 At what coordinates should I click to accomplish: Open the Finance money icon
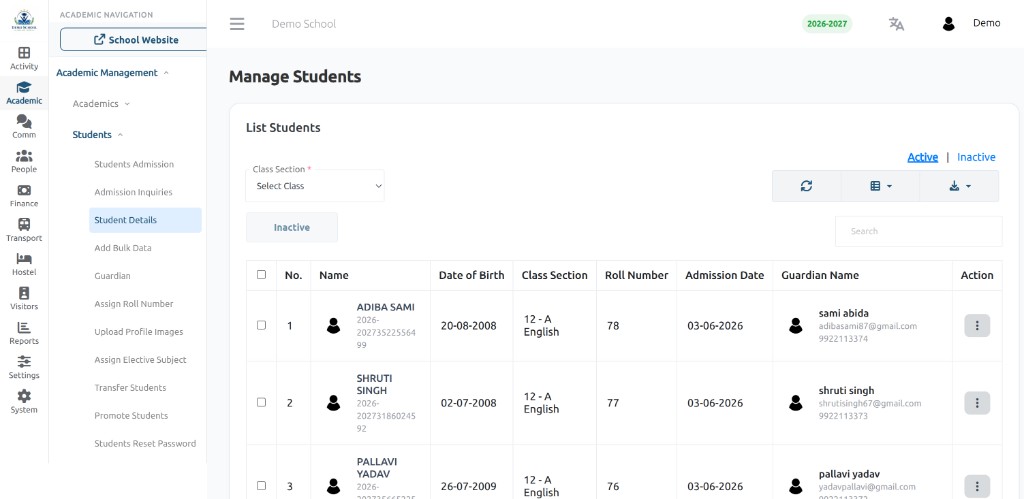click(x=24, y=190)
